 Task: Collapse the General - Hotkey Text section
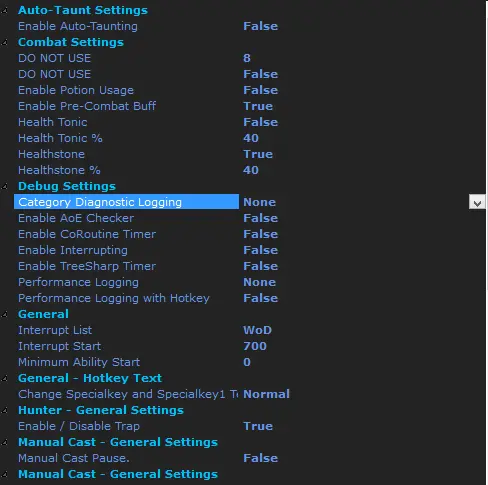pyautogui.click(x=4, y=379)
